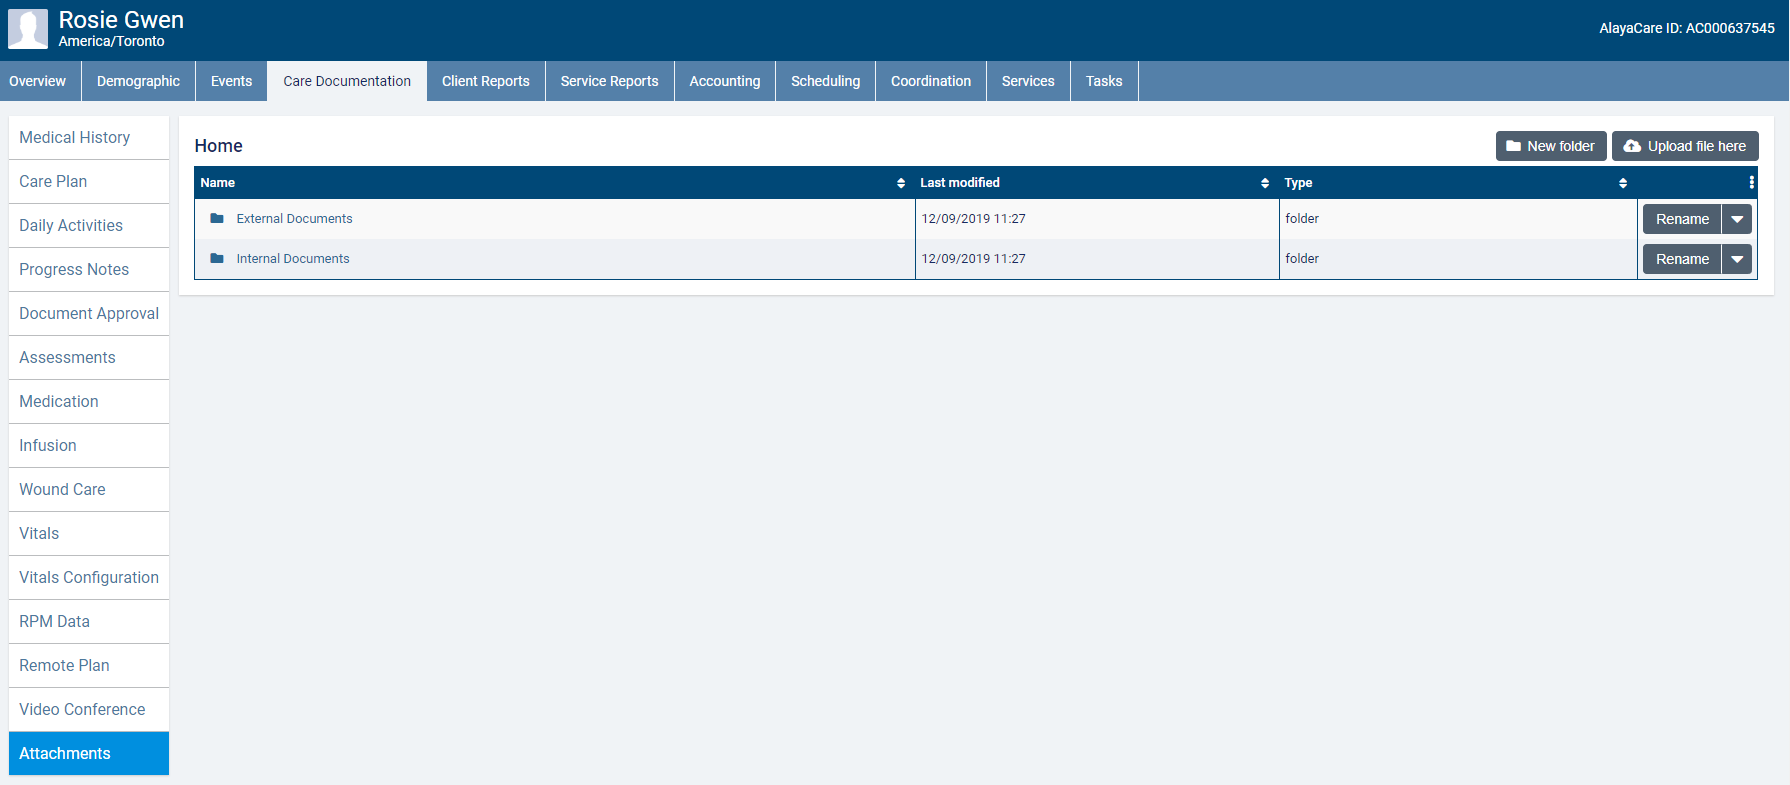Click Upload file here button

[x=1685, y=146]
